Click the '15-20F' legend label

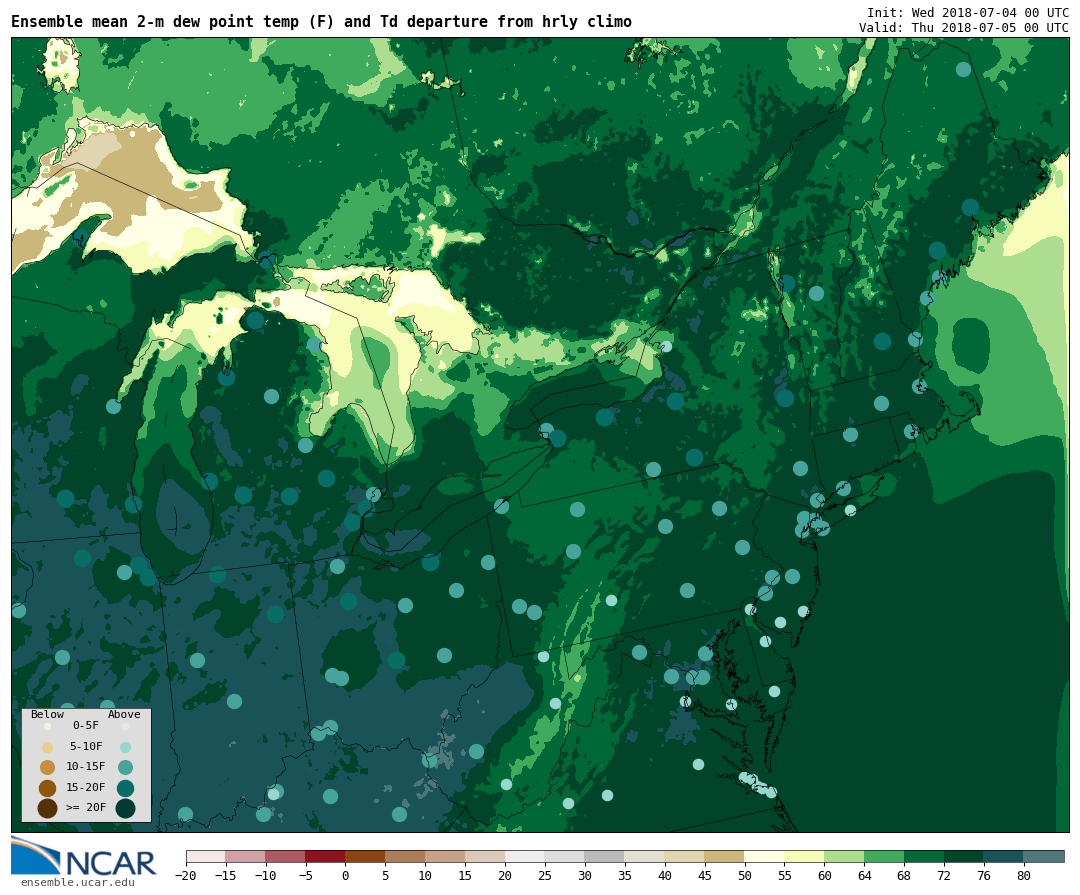(85, 787)
